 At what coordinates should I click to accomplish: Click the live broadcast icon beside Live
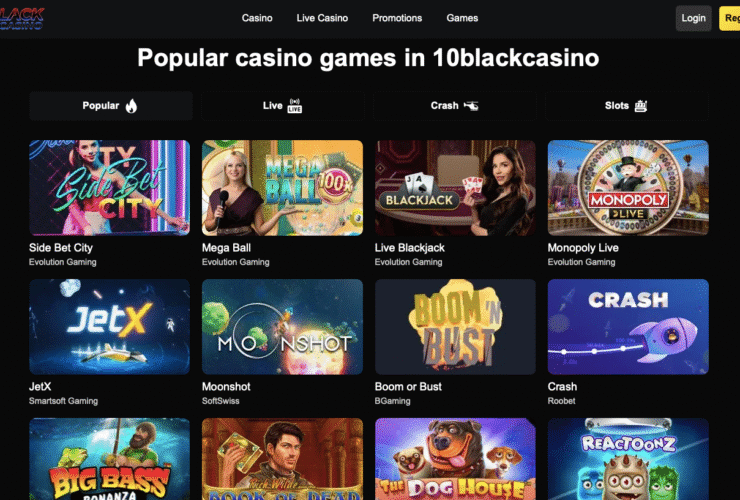click(x=295, y=106)
